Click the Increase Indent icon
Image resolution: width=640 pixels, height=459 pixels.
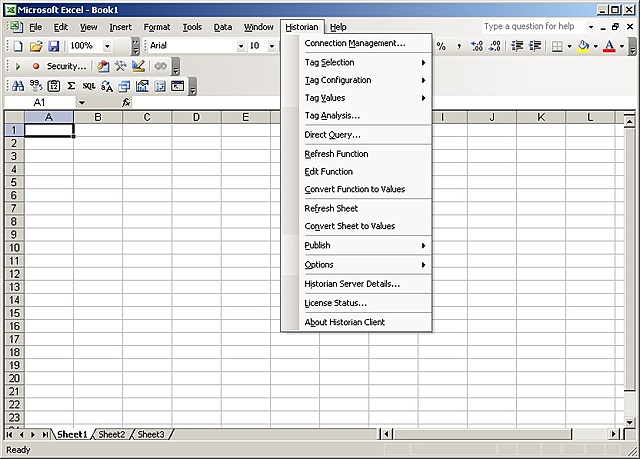pos(535,46)
